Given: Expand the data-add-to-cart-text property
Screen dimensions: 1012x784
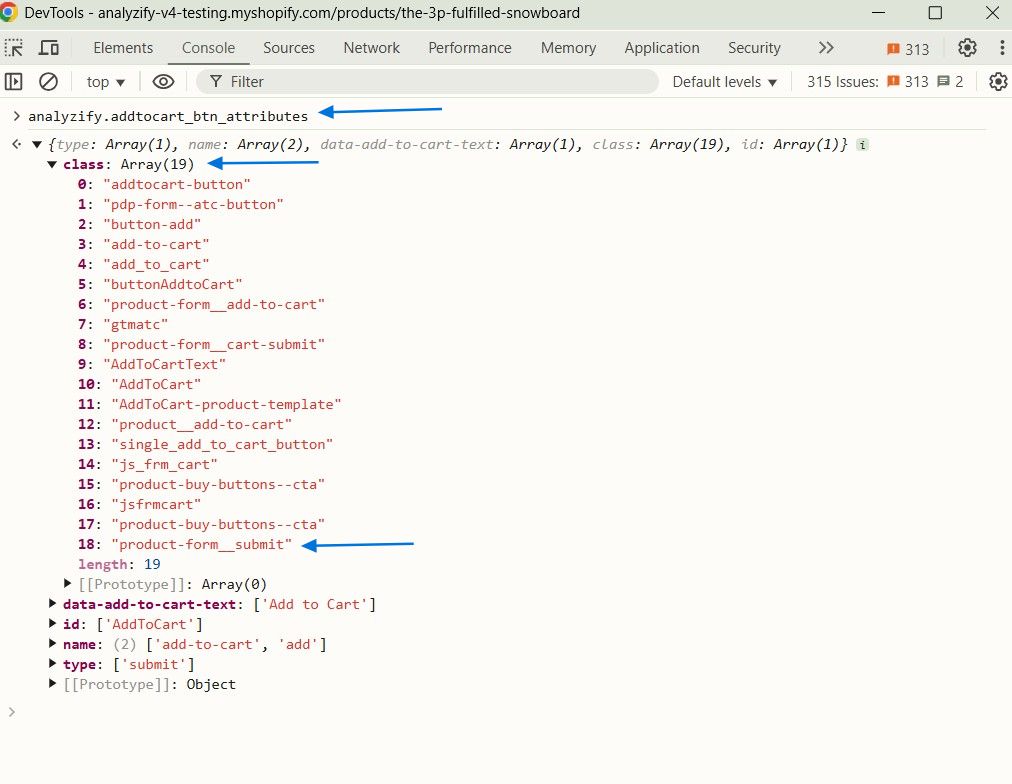Looking at the screenshot, I should point(52,604).
